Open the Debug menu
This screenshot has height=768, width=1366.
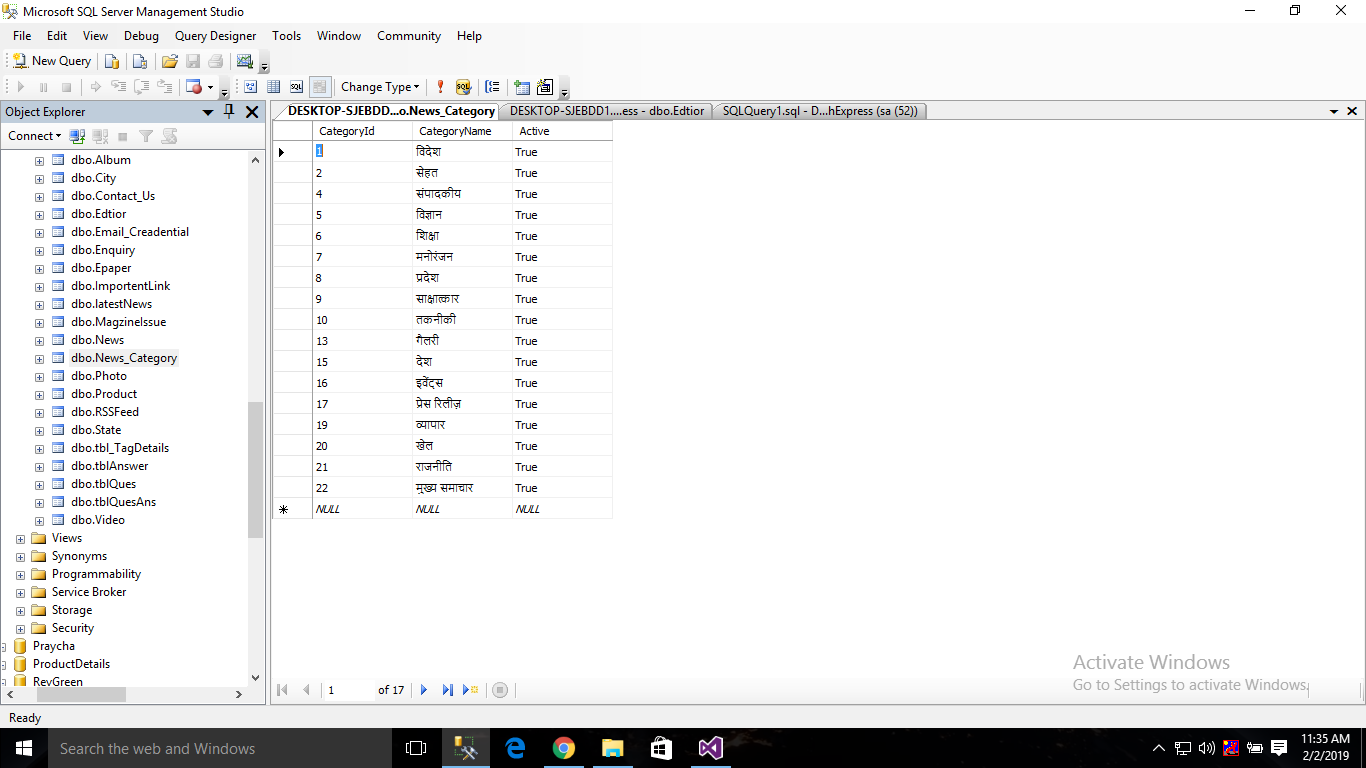(x=141, y=35)
